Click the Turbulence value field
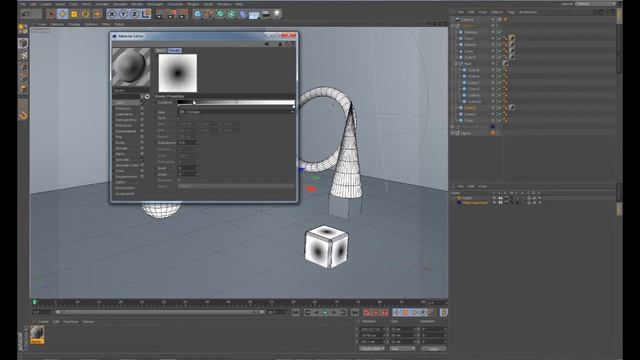The width and height of the screenshot is (640, 360). [x=188, y=143]
